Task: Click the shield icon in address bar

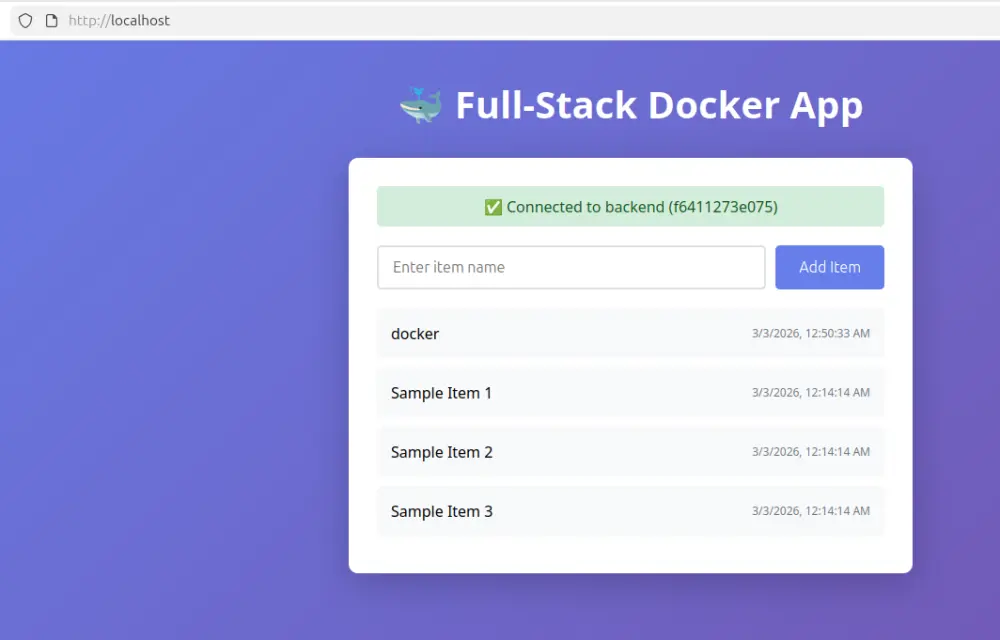Action: click(x=25, y=20)
